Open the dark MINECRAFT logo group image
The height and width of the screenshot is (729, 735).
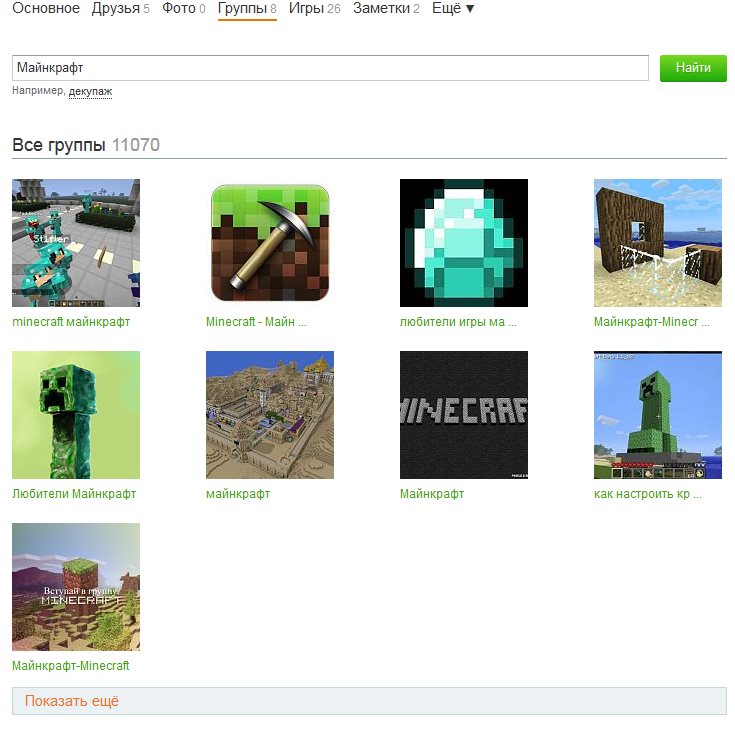464,415
